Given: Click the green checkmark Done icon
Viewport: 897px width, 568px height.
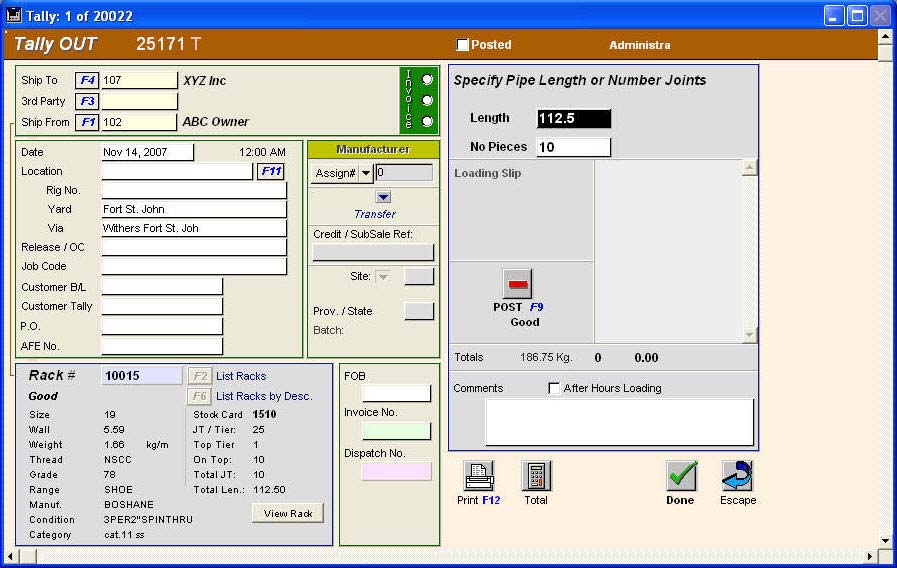Looking at the screenshot, I should [681, 475].
